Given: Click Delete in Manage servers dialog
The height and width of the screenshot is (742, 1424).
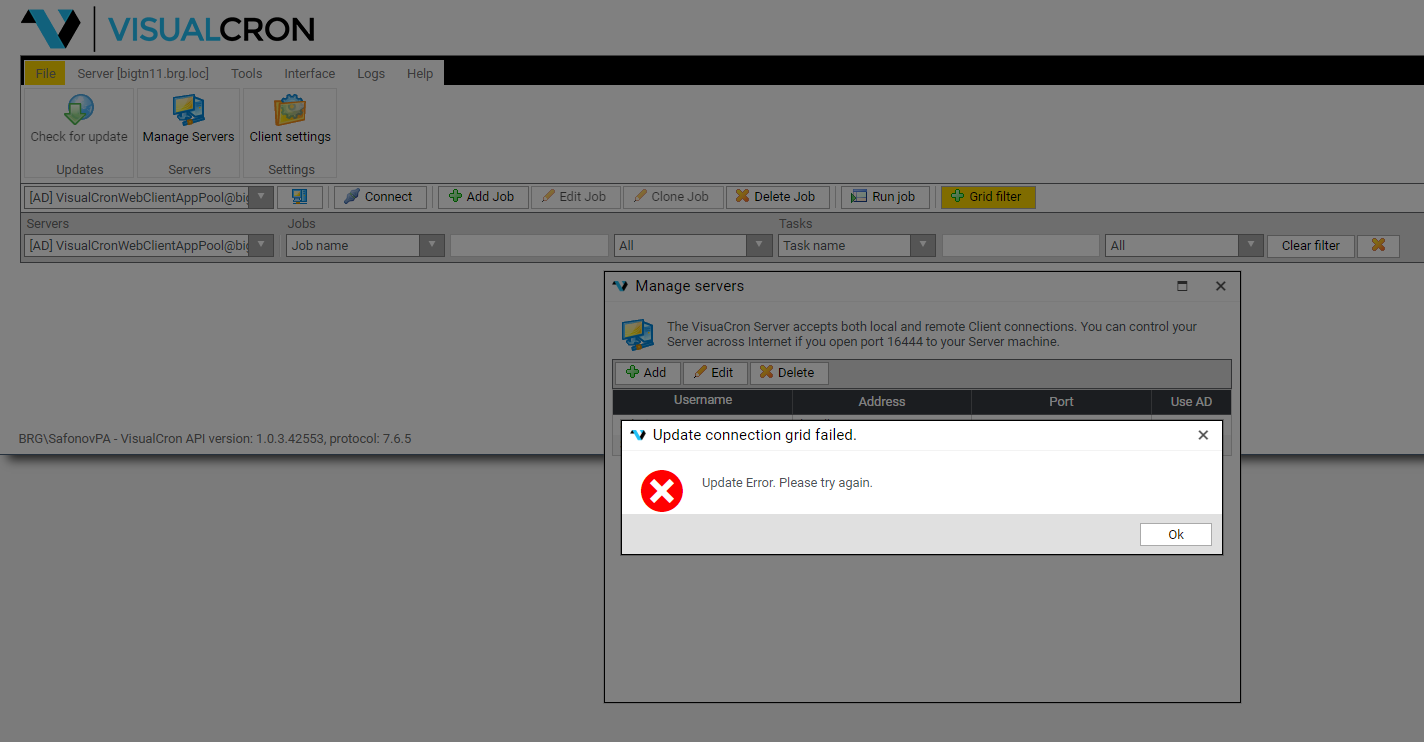Looking at the screenshot, I should pos(789,372).
